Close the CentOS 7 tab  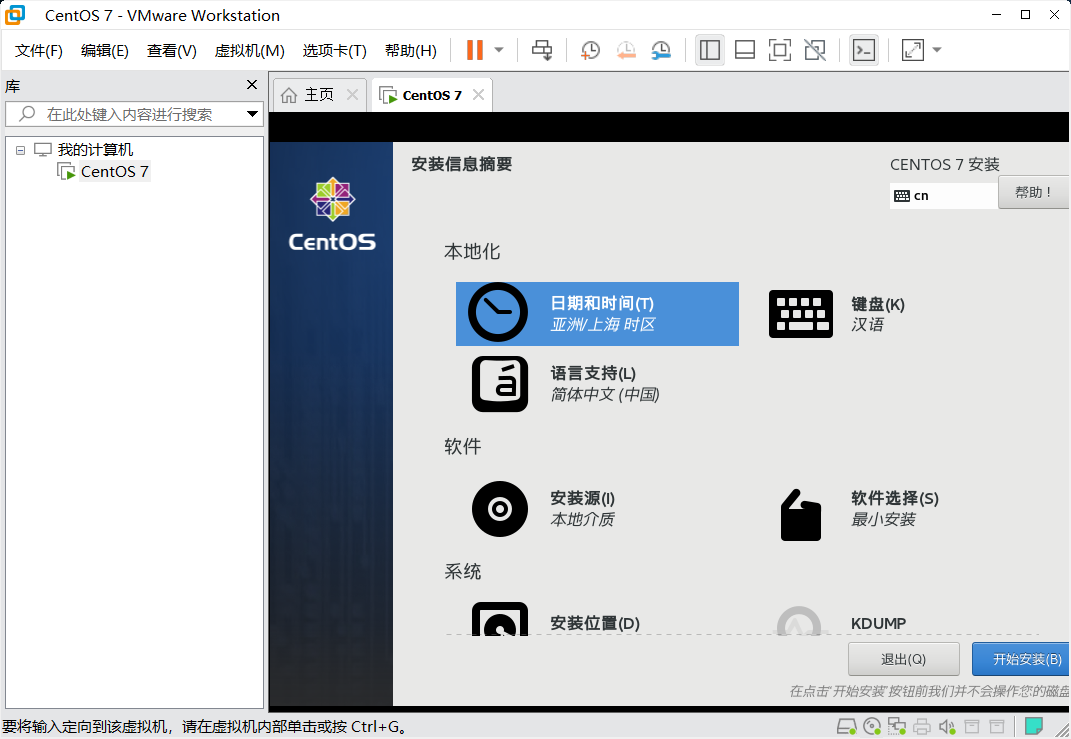pos(479,95)
